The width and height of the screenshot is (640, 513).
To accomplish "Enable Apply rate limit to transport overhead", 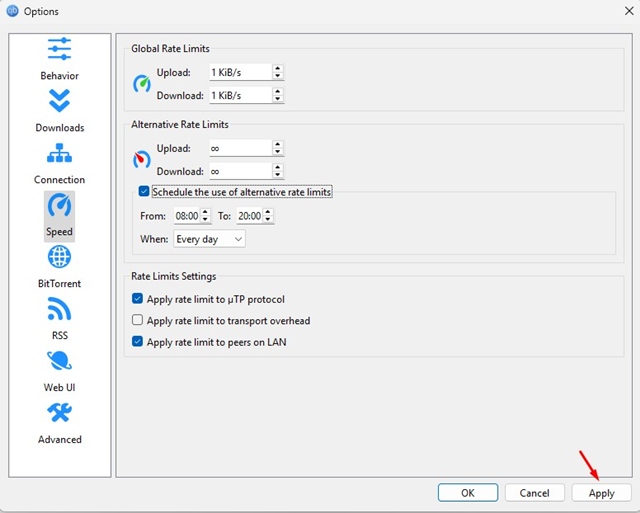I will 138,321.
